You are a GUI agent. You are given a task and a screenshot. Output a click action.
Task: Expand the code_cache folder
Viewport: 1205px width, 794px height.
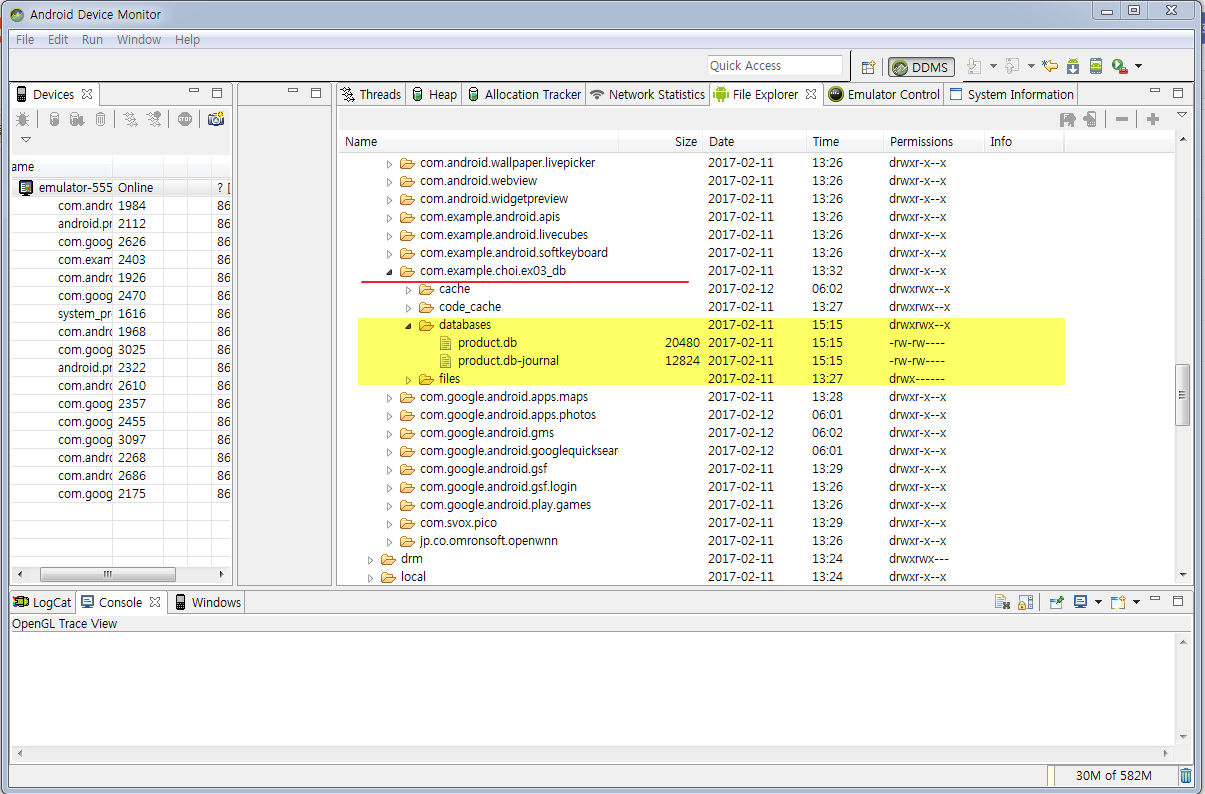408,307
